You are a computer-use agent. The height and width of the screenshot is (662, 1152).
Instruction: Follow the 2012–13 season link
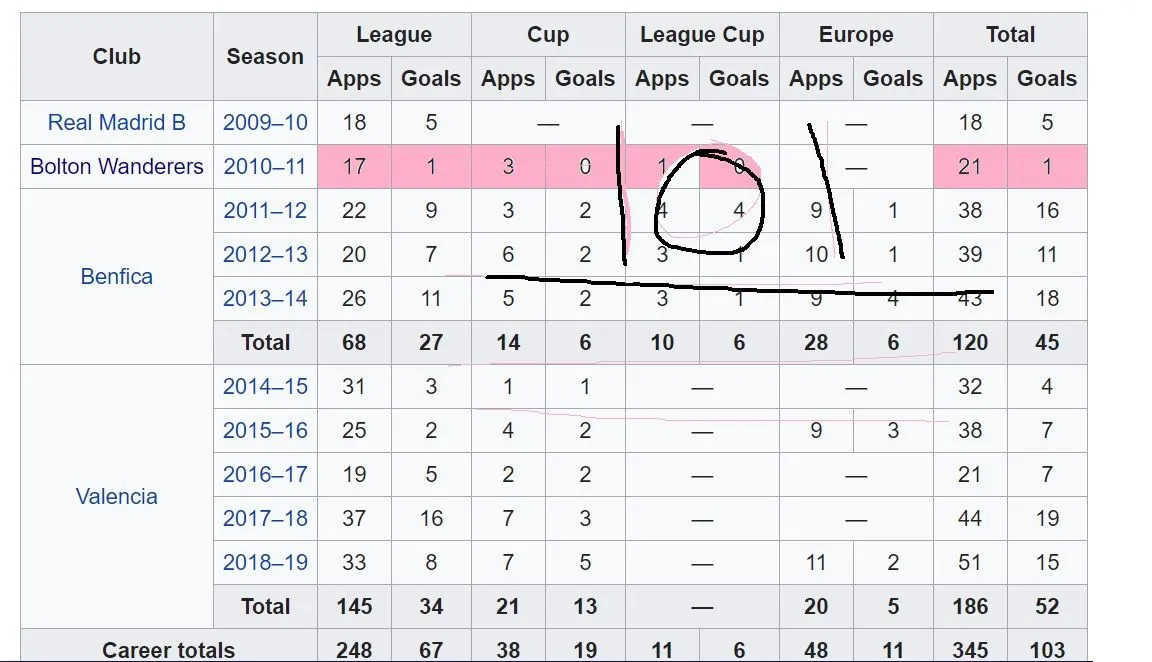265,255
